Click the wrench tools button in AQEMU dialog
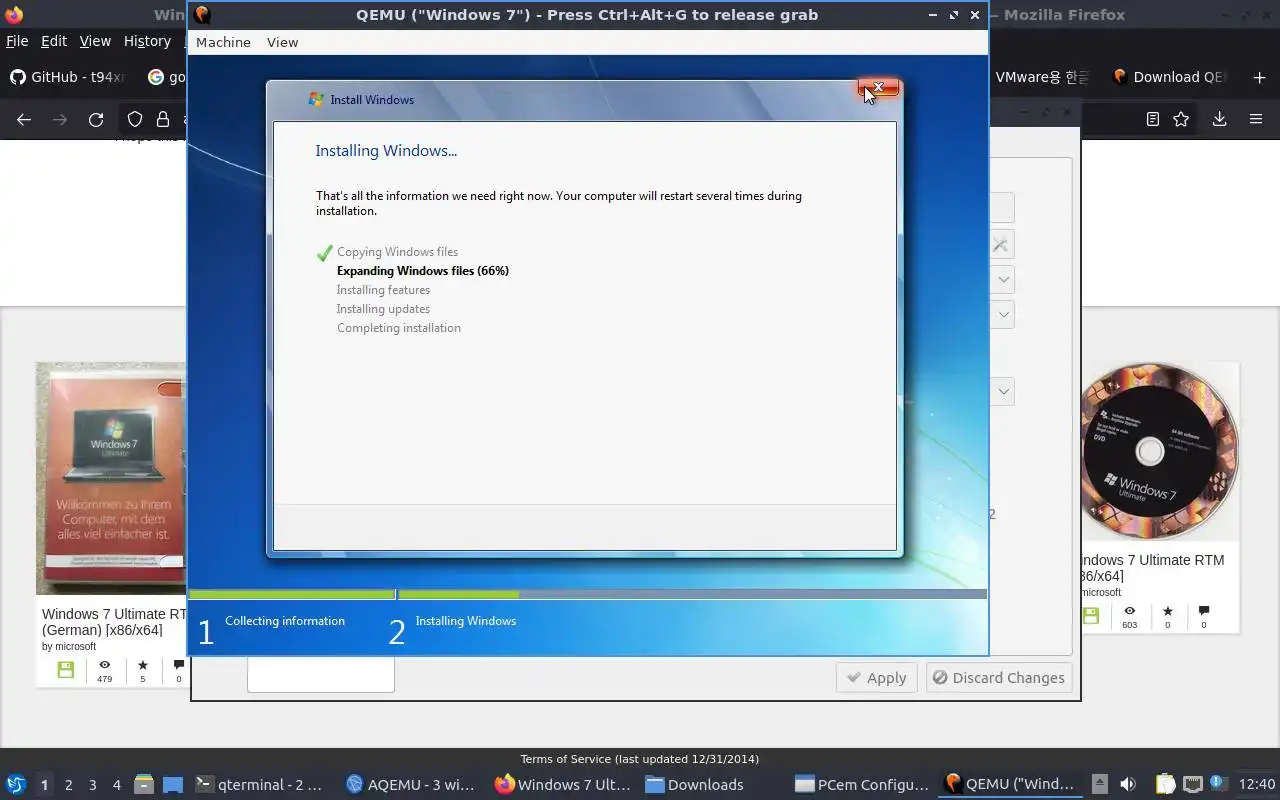The image size is (1280, 800). click(1001, 245)
